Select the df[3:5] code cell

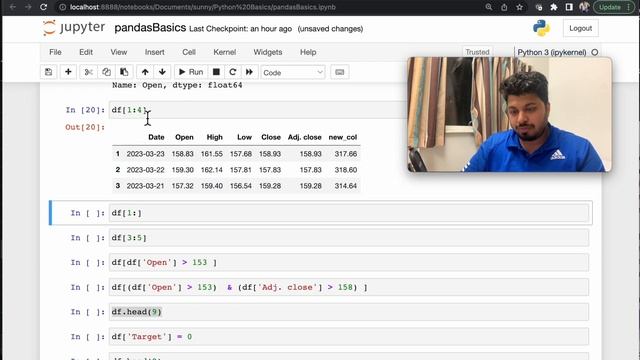349,238
